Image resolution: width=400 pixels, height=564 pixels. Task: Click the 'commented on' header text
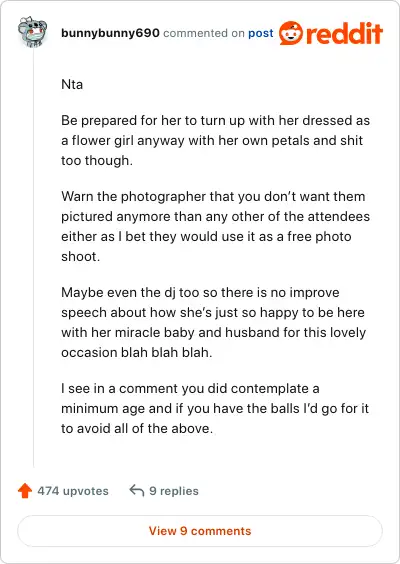tap(204, 33)
